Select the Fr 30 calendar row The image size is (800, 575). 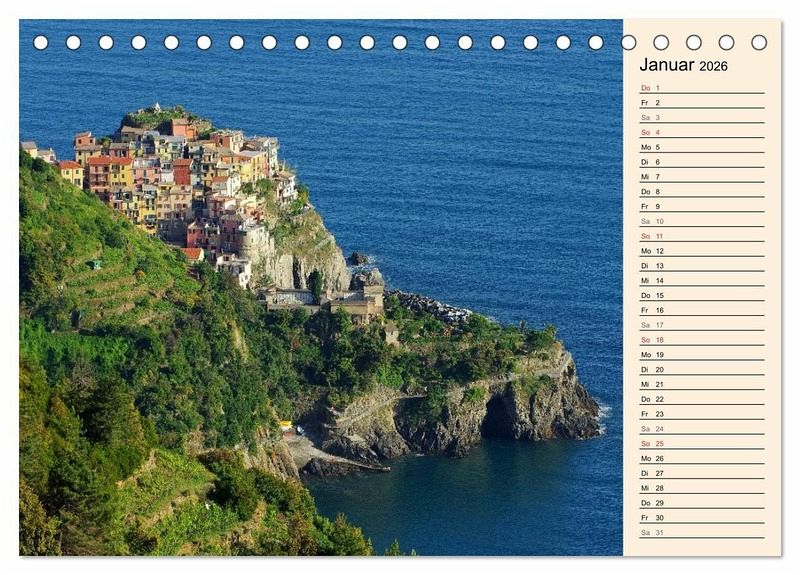(702, 517)
